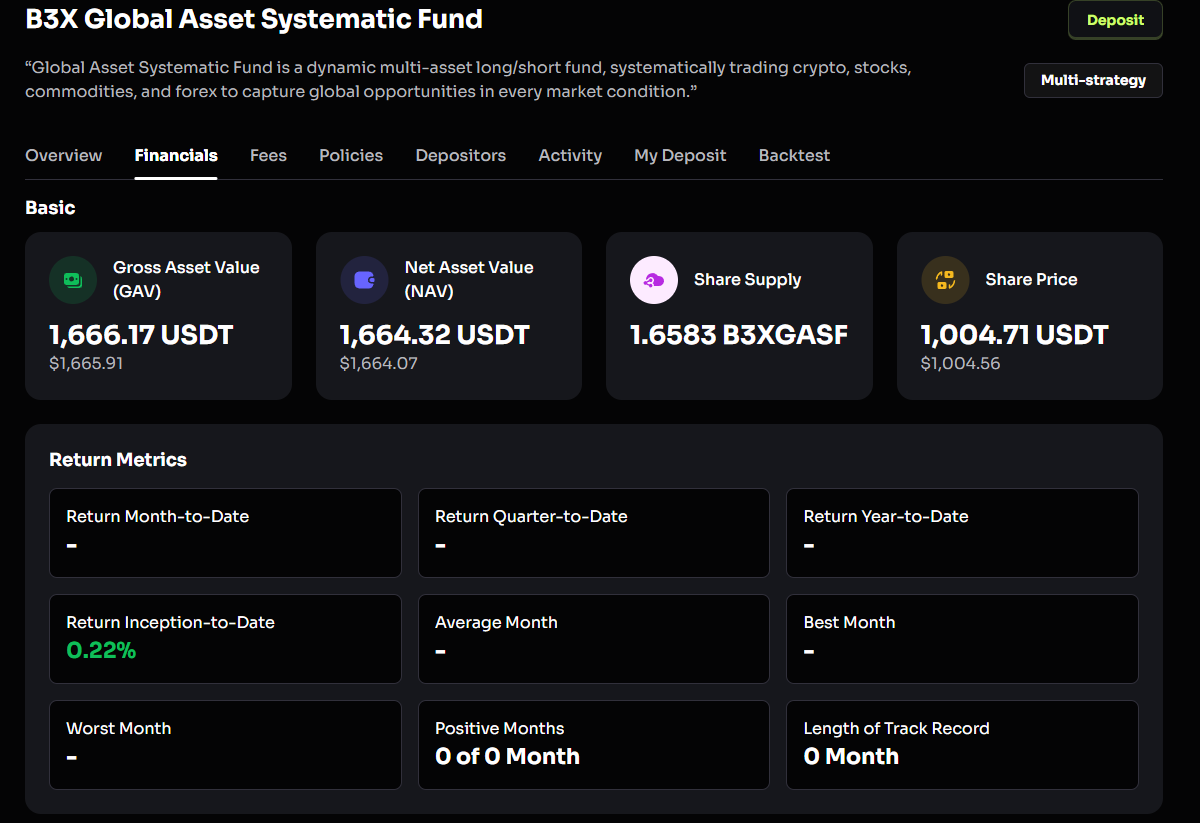Click the Share Price gold icon
The height and width of the screenshot is (823, 1200).
coord(945,280)
